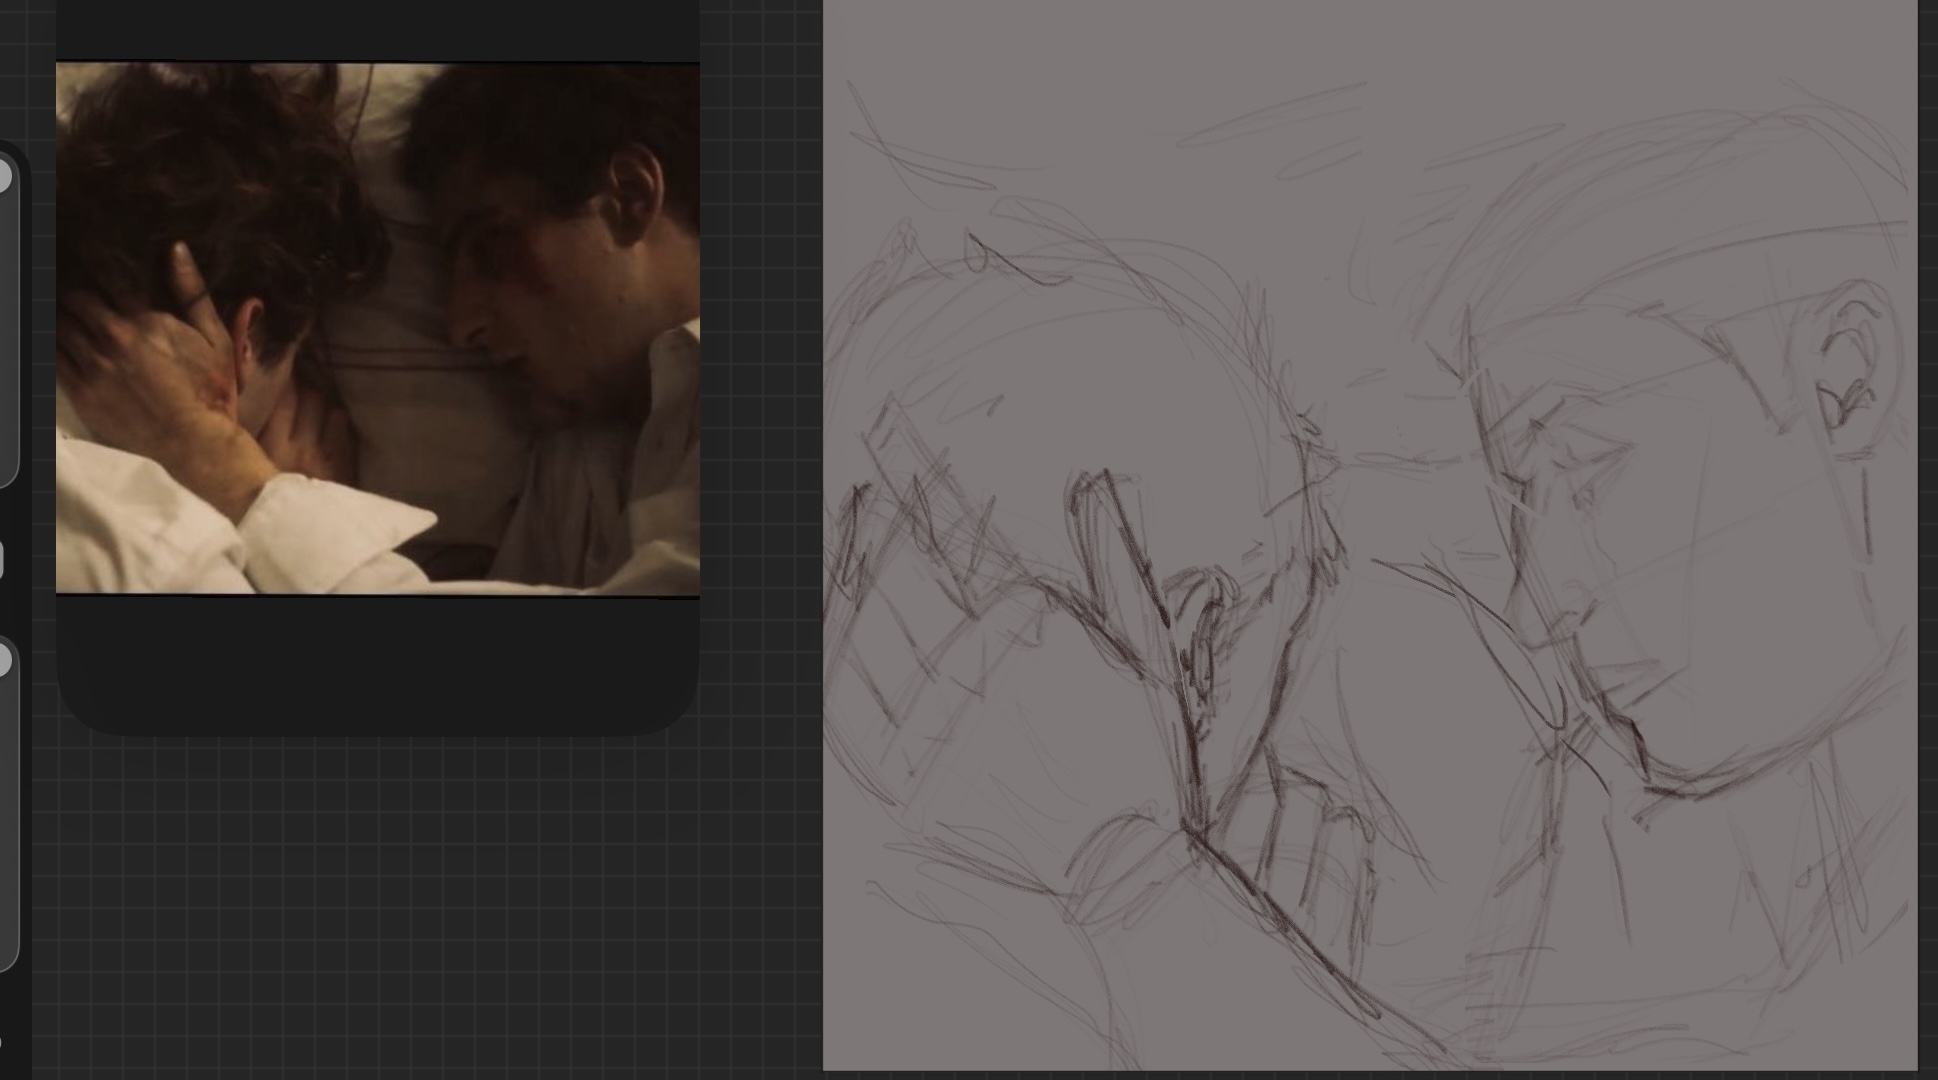Click the brush size slider handle
This screenshot has height=1080, width=1938.
point(4,177)
